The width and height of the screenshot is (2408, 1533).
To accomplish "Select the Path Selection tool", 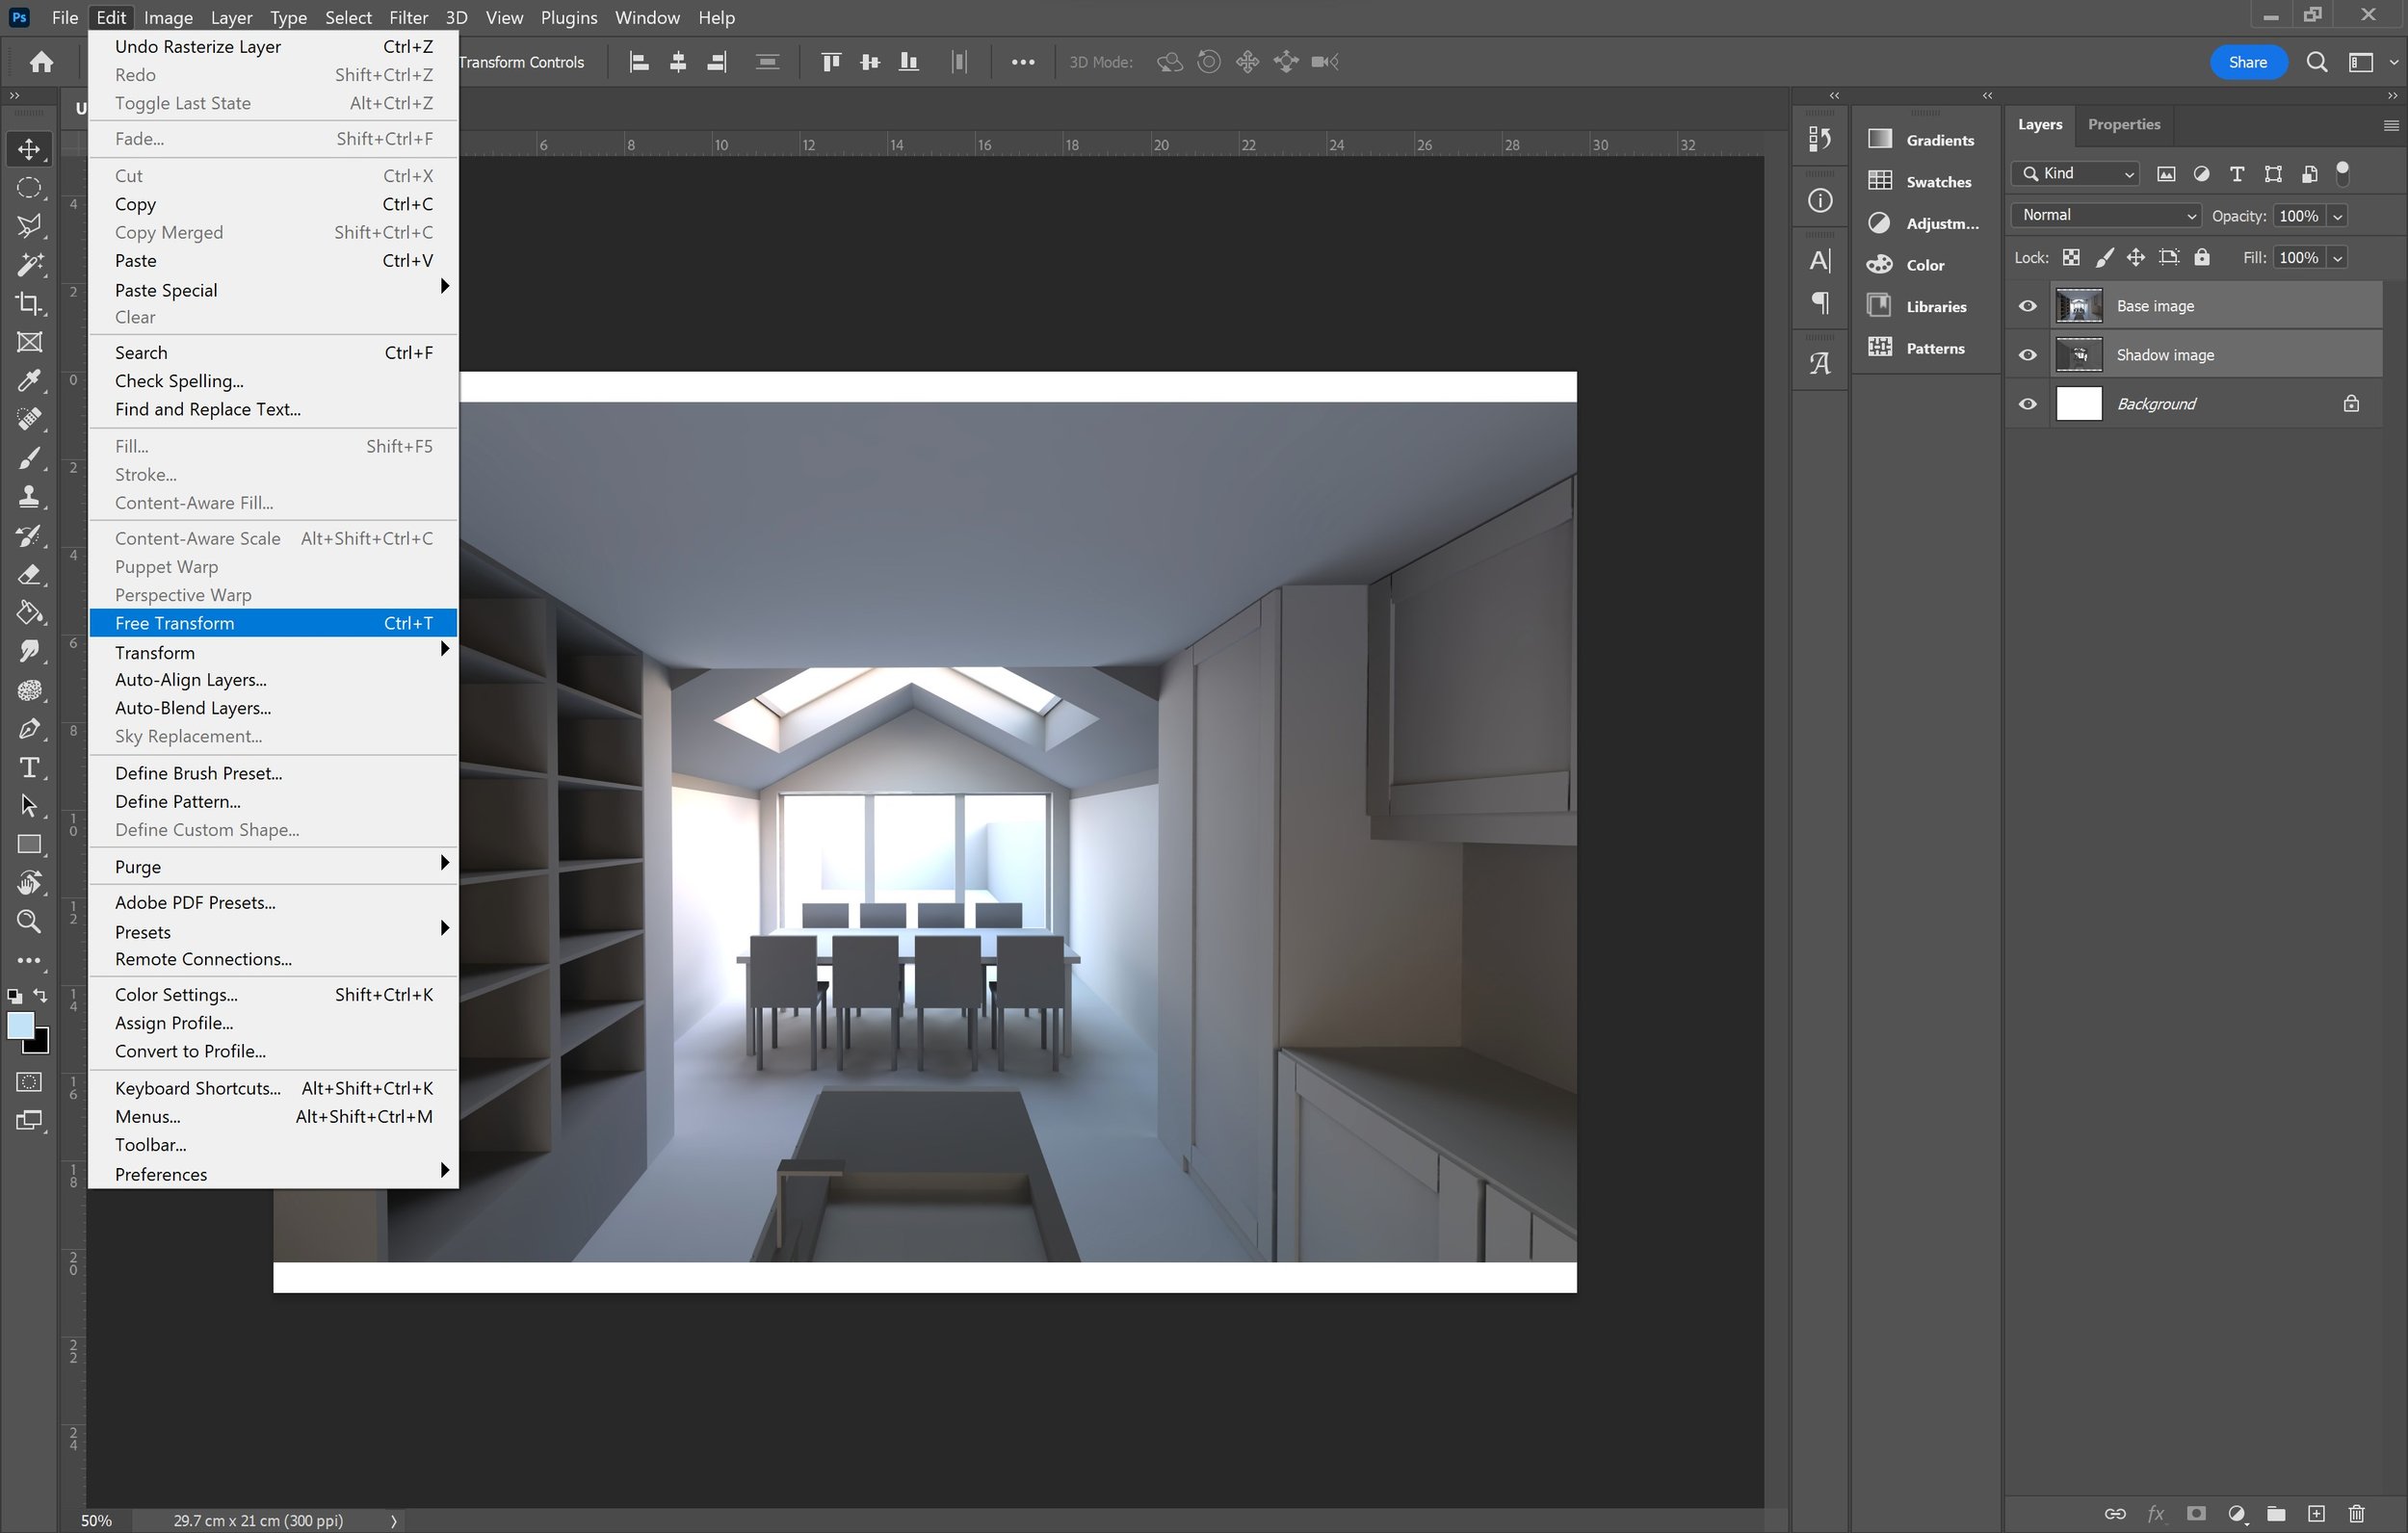I will [29, 806].
